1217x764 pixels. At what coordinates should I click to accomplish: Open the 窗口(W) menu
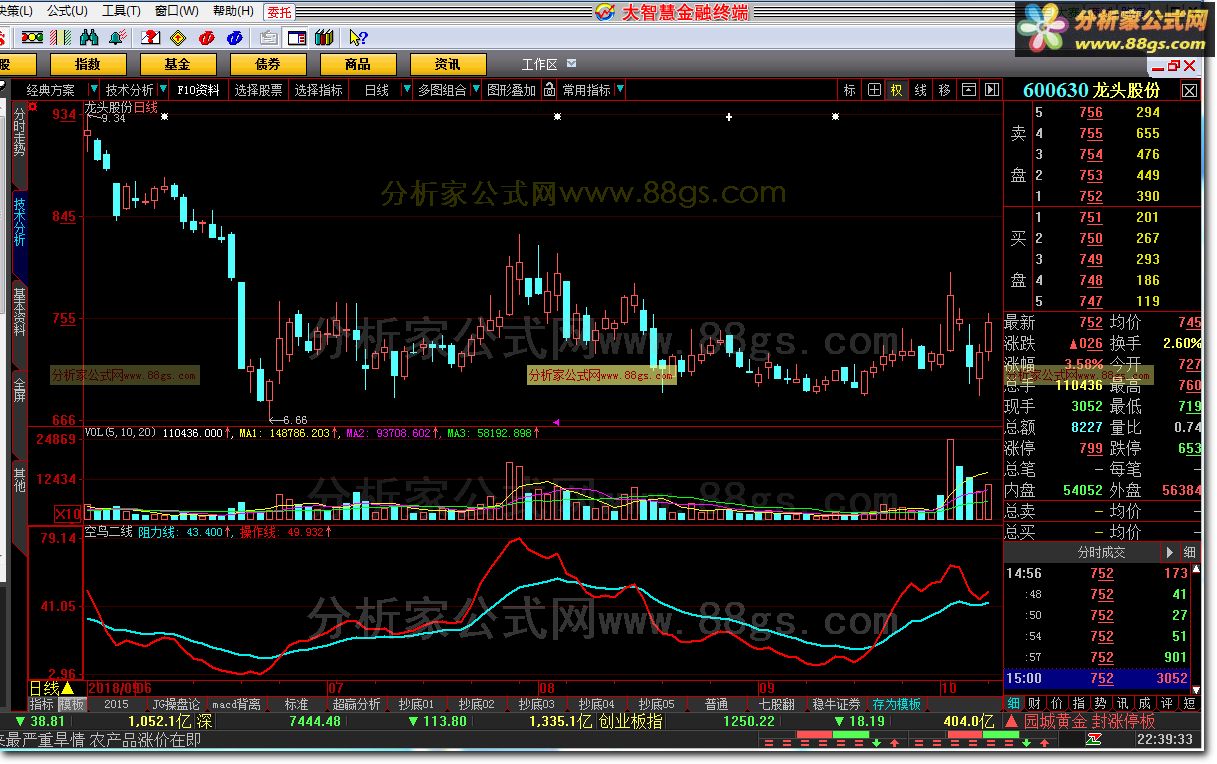click(x=176, y=11)
